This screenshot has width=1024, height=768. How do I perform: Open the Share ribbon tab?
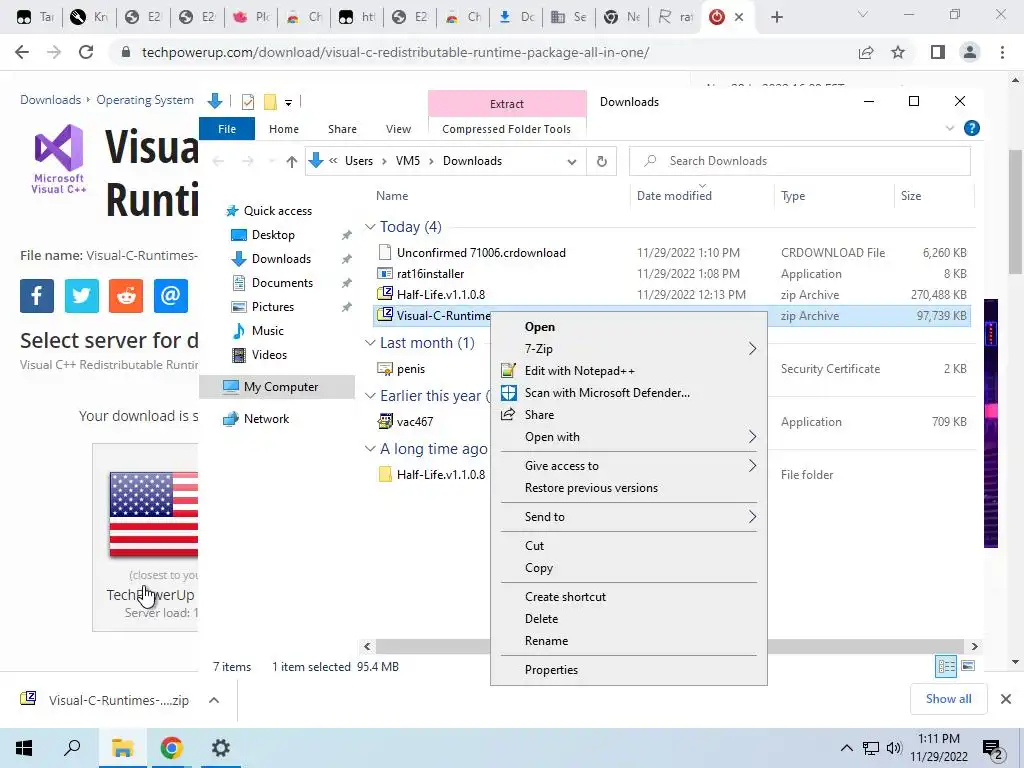342,129
